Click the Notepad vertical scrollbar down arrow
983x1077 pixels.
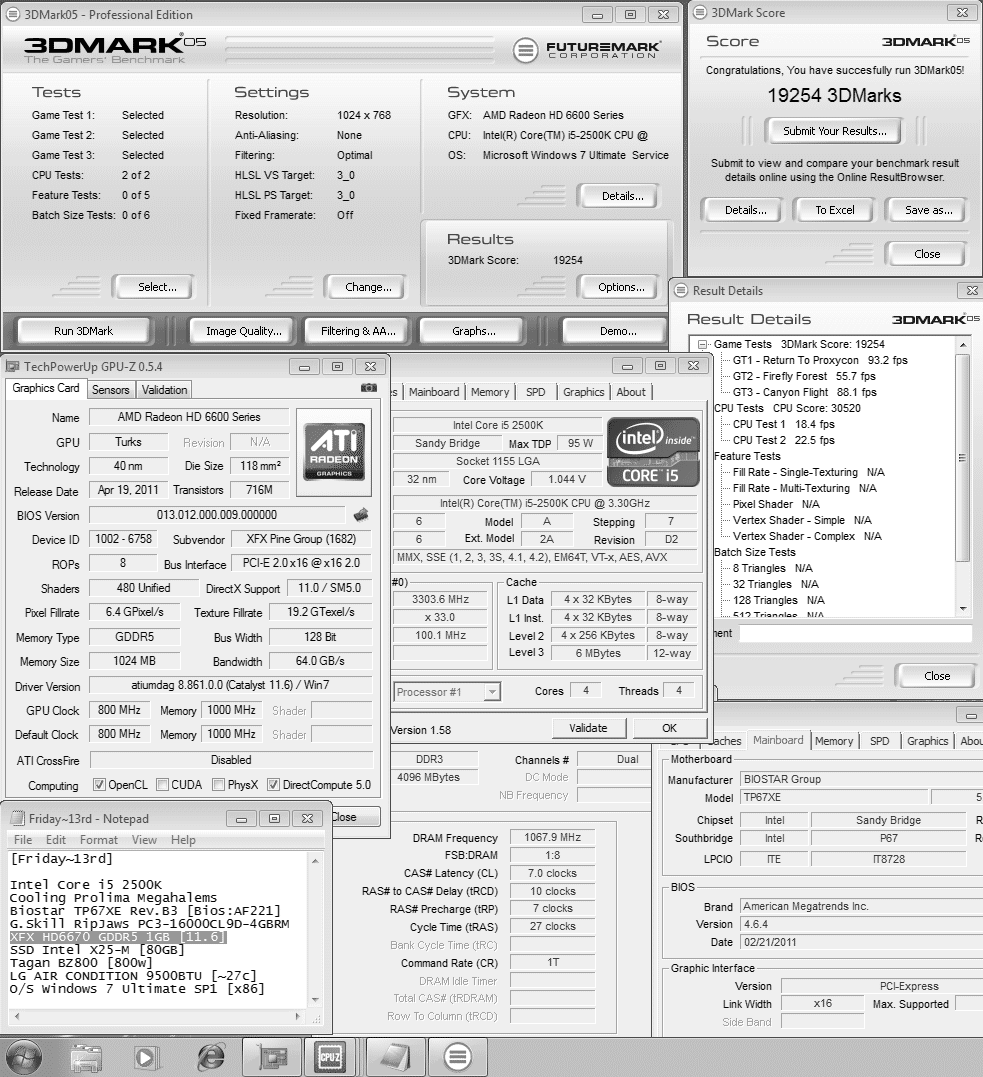coord(315,999)
